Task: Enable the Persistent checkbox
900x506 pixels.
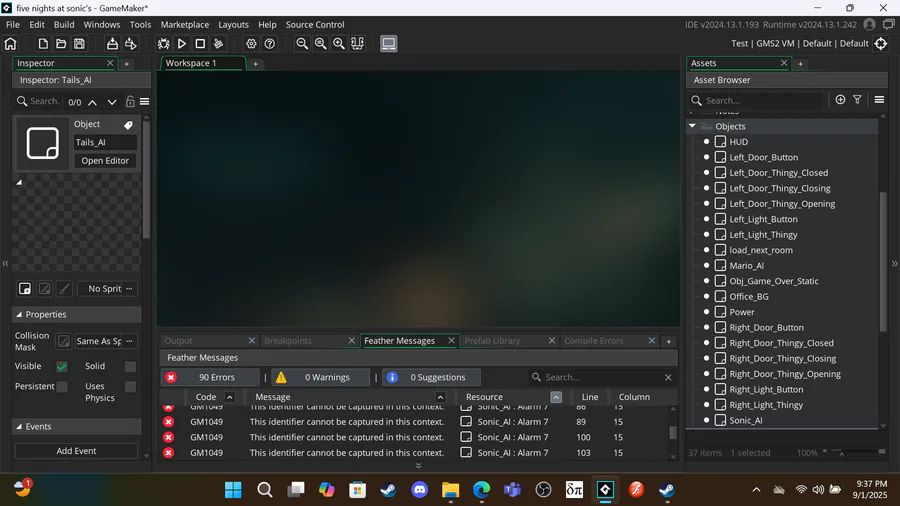Action: [62, 387]
